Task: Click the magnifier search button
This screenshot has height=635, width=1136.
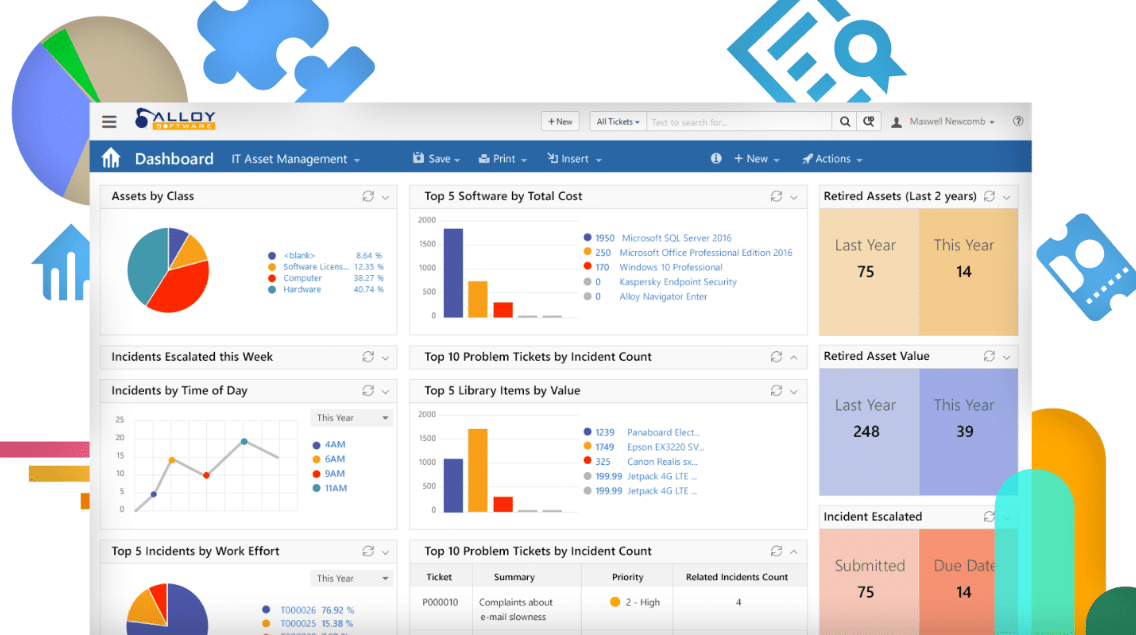Action: 844,122
